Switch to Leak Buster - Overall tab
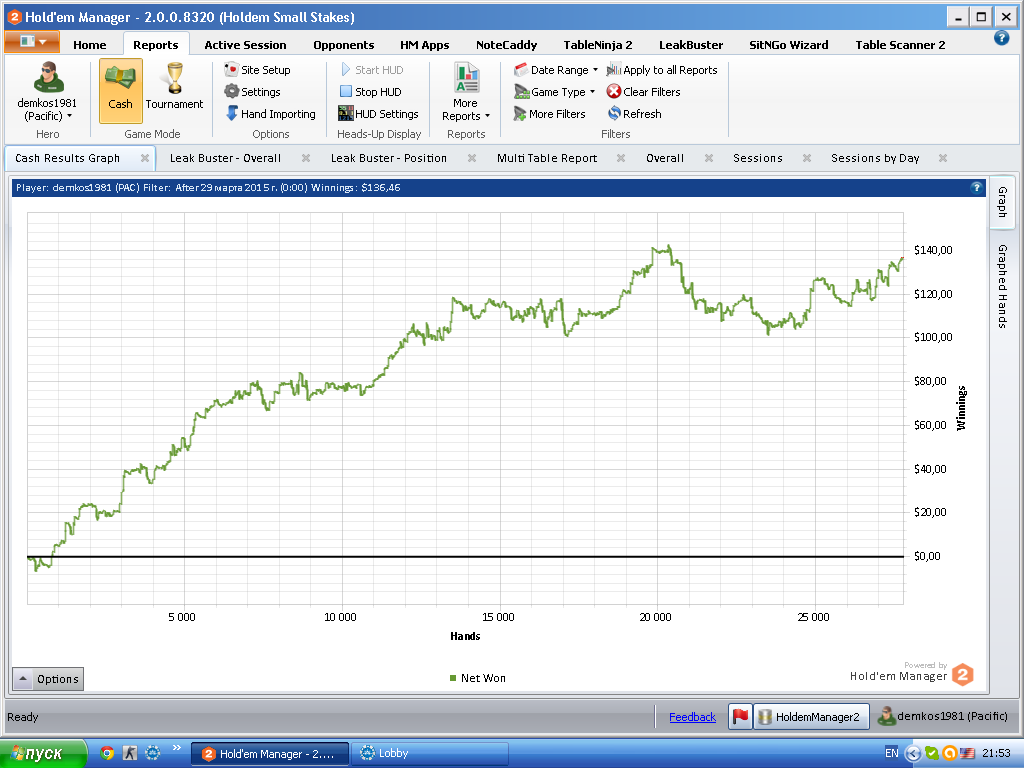This screenshot has height=768, width=1024. 225,158
